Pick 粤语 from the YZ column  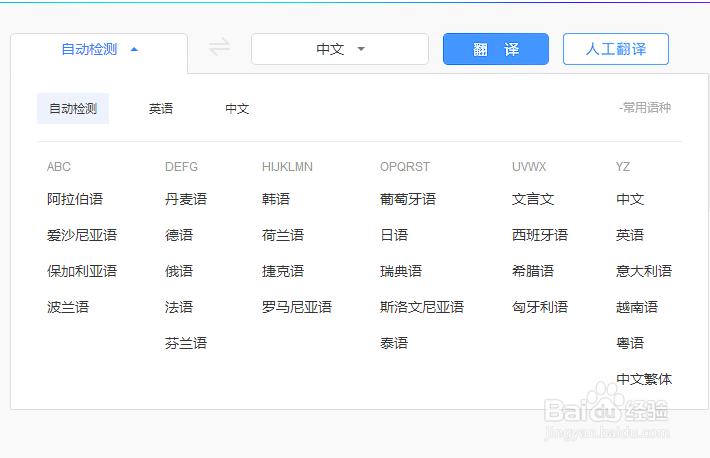(x=630, y=343)
